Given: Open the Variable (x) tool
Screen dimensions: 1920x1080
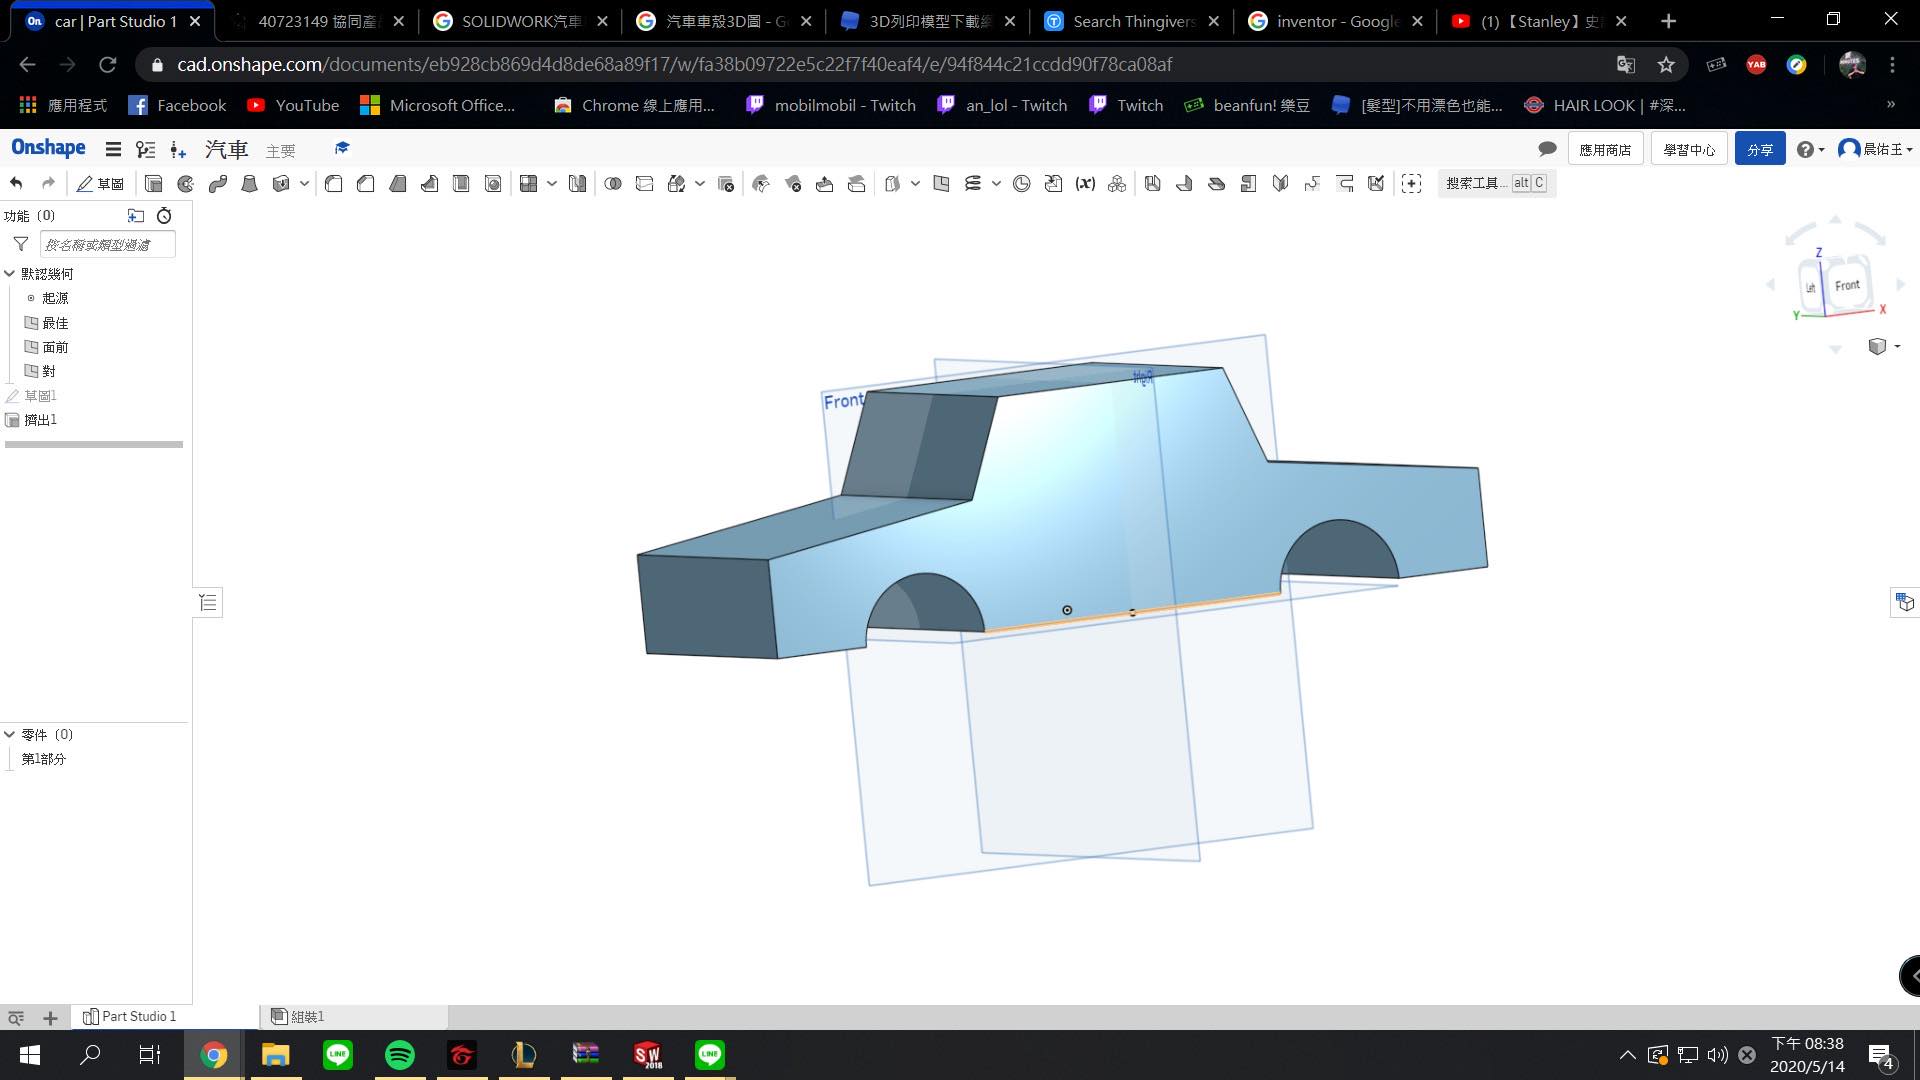Looking at the screenshot, I should click(x=1085, y=183).
